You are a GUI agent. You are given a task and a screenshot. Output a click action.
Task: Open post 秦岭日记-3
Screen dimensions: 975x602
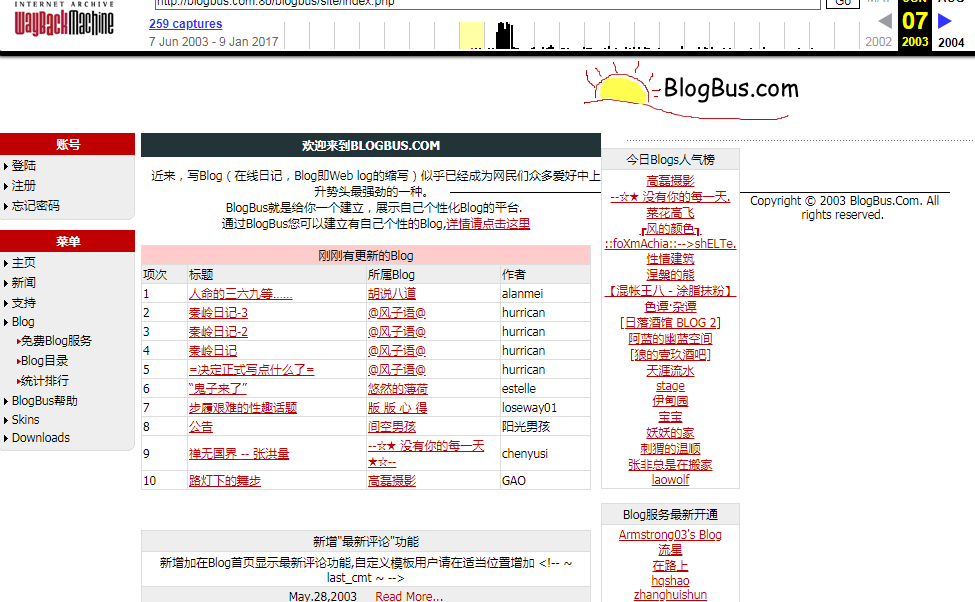(218, 313)
